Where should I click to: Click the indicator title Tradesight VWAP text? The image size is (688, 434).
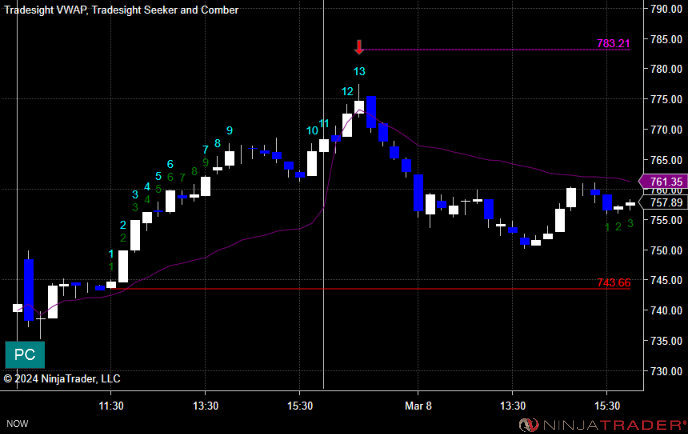pyautogui.click(x=45, y=10)
